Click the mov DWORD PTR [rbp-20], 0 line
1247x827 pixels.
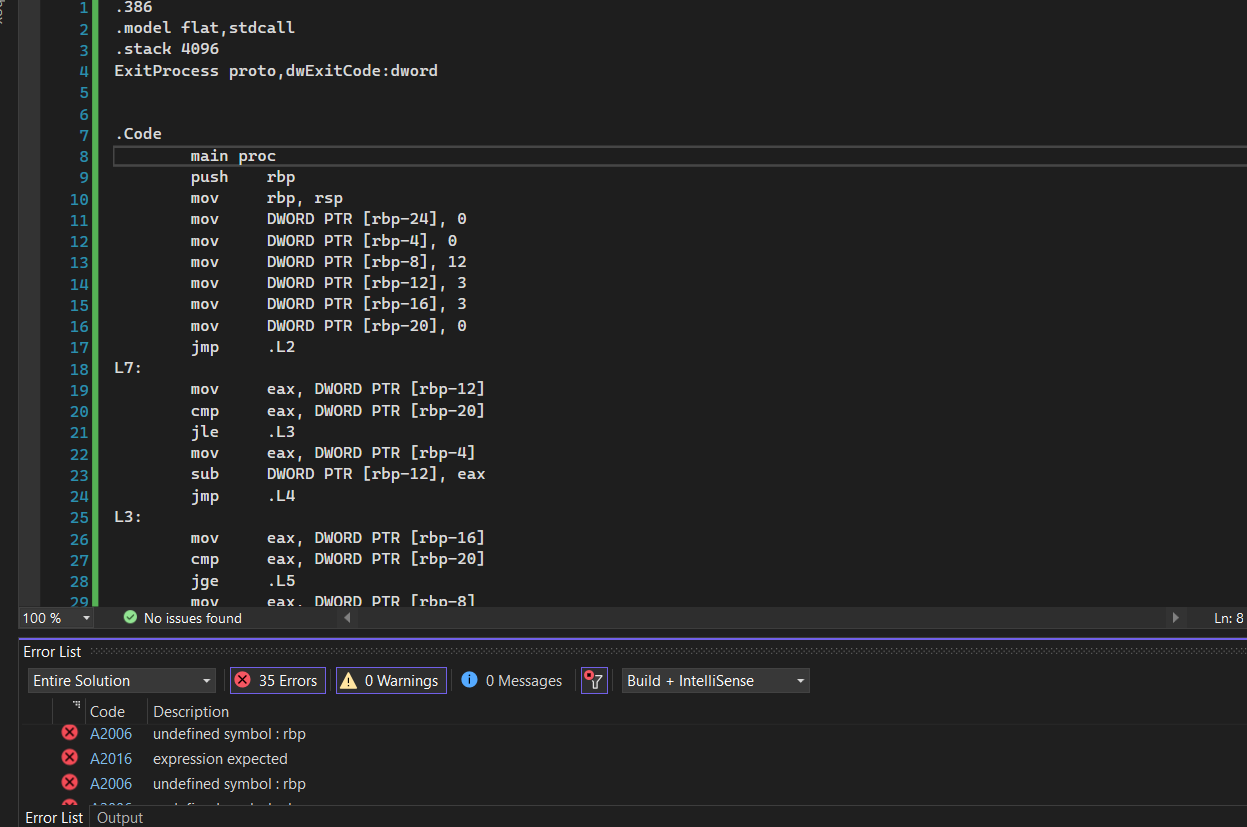329,326
